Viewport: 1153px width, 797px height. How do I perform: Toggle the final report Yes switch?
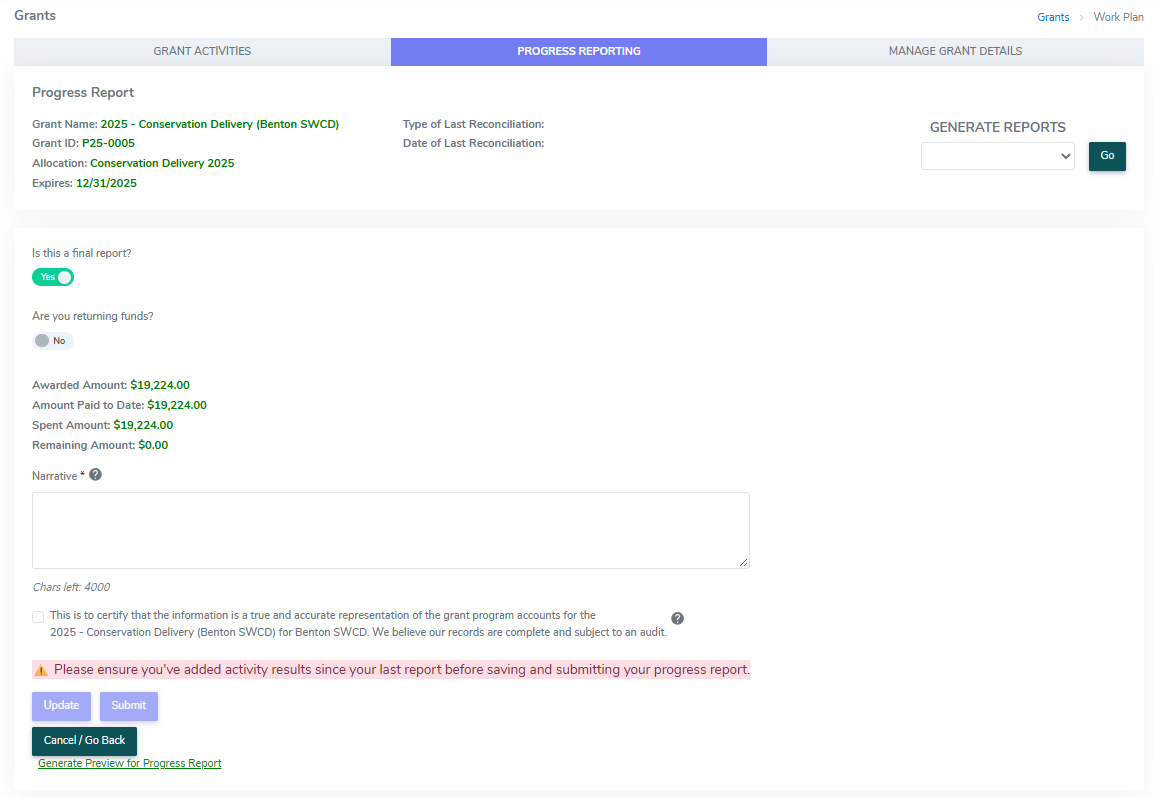pos(53,277)
